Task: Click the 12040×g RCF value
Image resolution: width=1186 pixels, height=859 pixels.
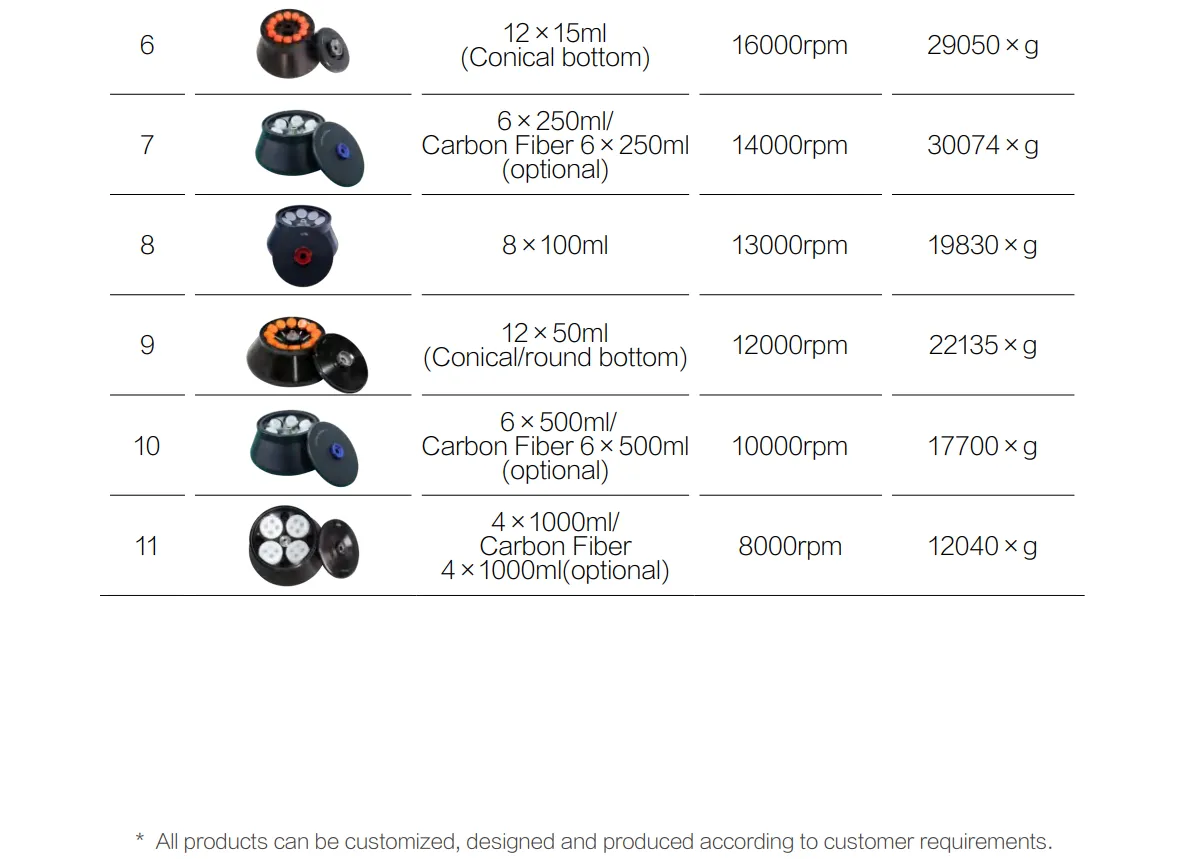Action: click(982, 547)
